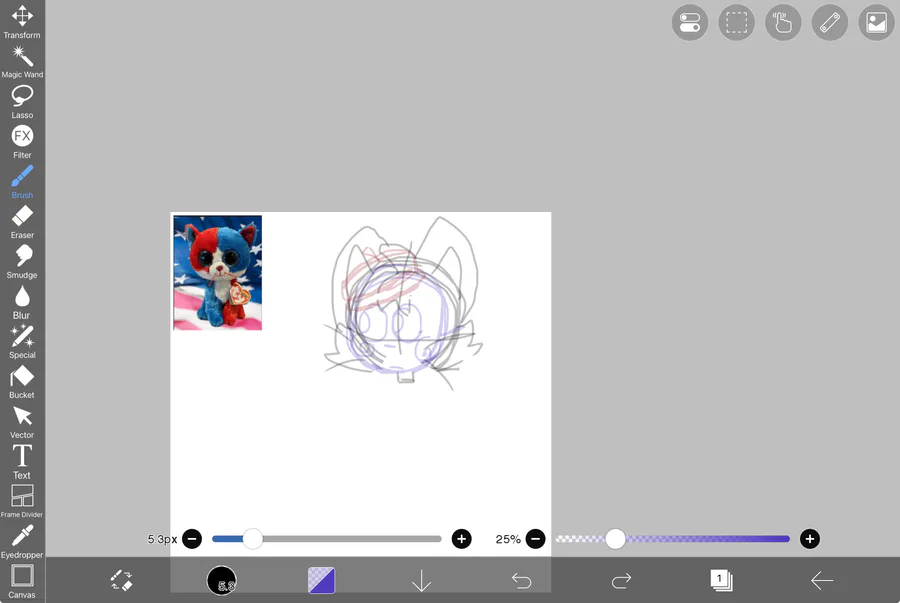The height and width of the screenshot is (603, 900).
Task: Open the layers panel showing 1 layer
Action: tap(721, 580)
